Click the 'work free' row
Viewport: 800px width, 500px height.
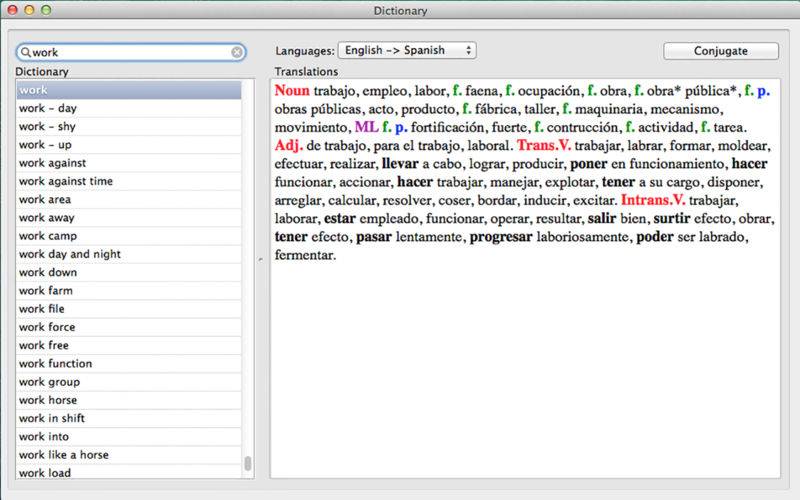click(x=129, y=345)
